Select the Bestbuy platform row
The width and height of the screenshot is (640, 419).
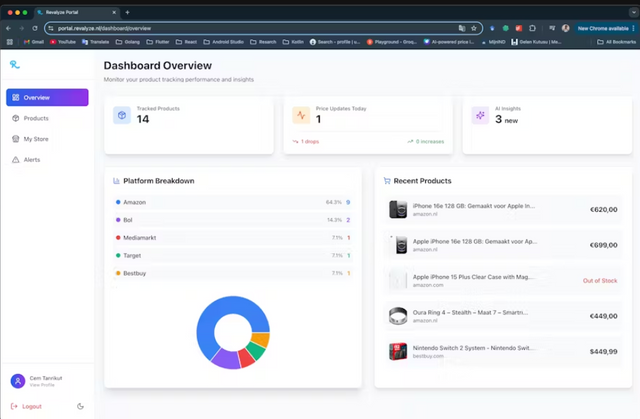(x=233, y=273)
